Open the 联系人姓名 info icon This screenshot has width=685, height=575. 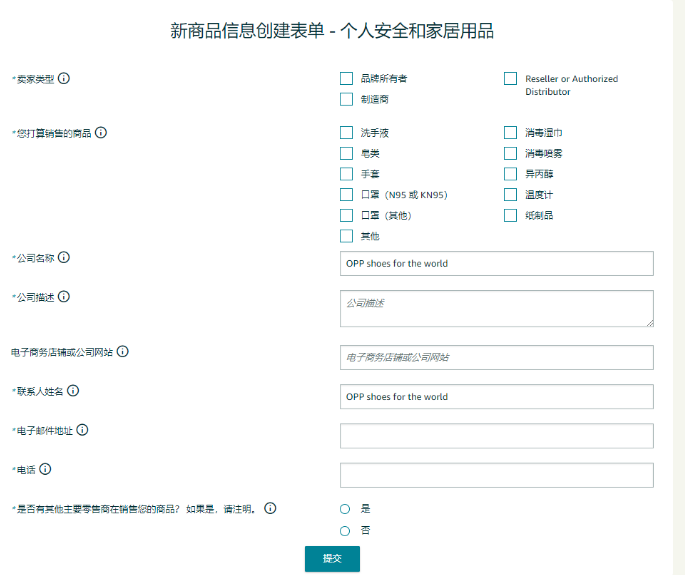pos(73,391)
